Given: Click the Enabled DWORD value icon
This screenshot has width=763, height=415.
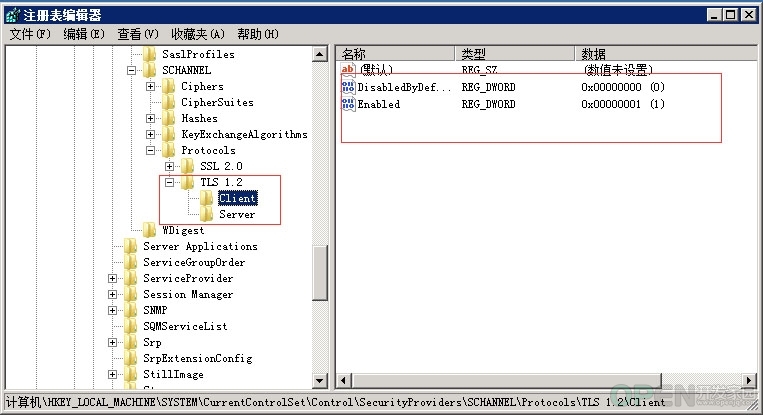Looking at the screenshot, I should click(348, 104).
